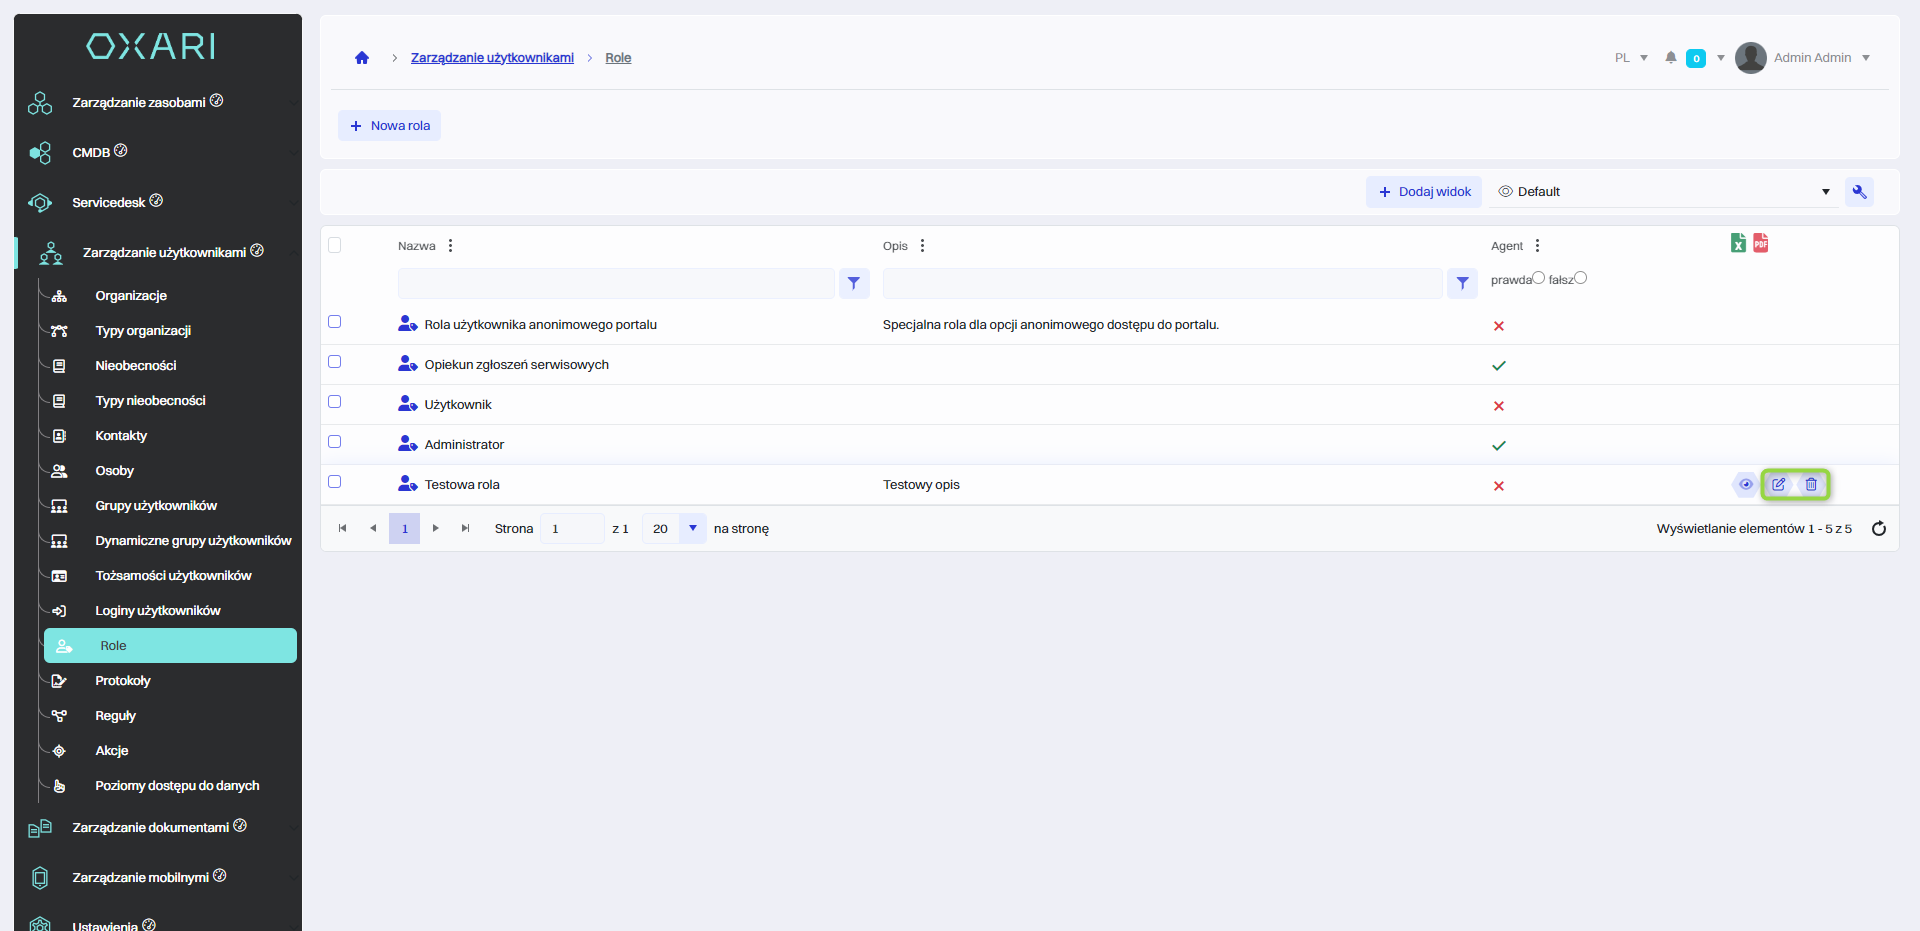Open the PL language dropdown
The image size is (1920, 931).
coord(1631,58)
